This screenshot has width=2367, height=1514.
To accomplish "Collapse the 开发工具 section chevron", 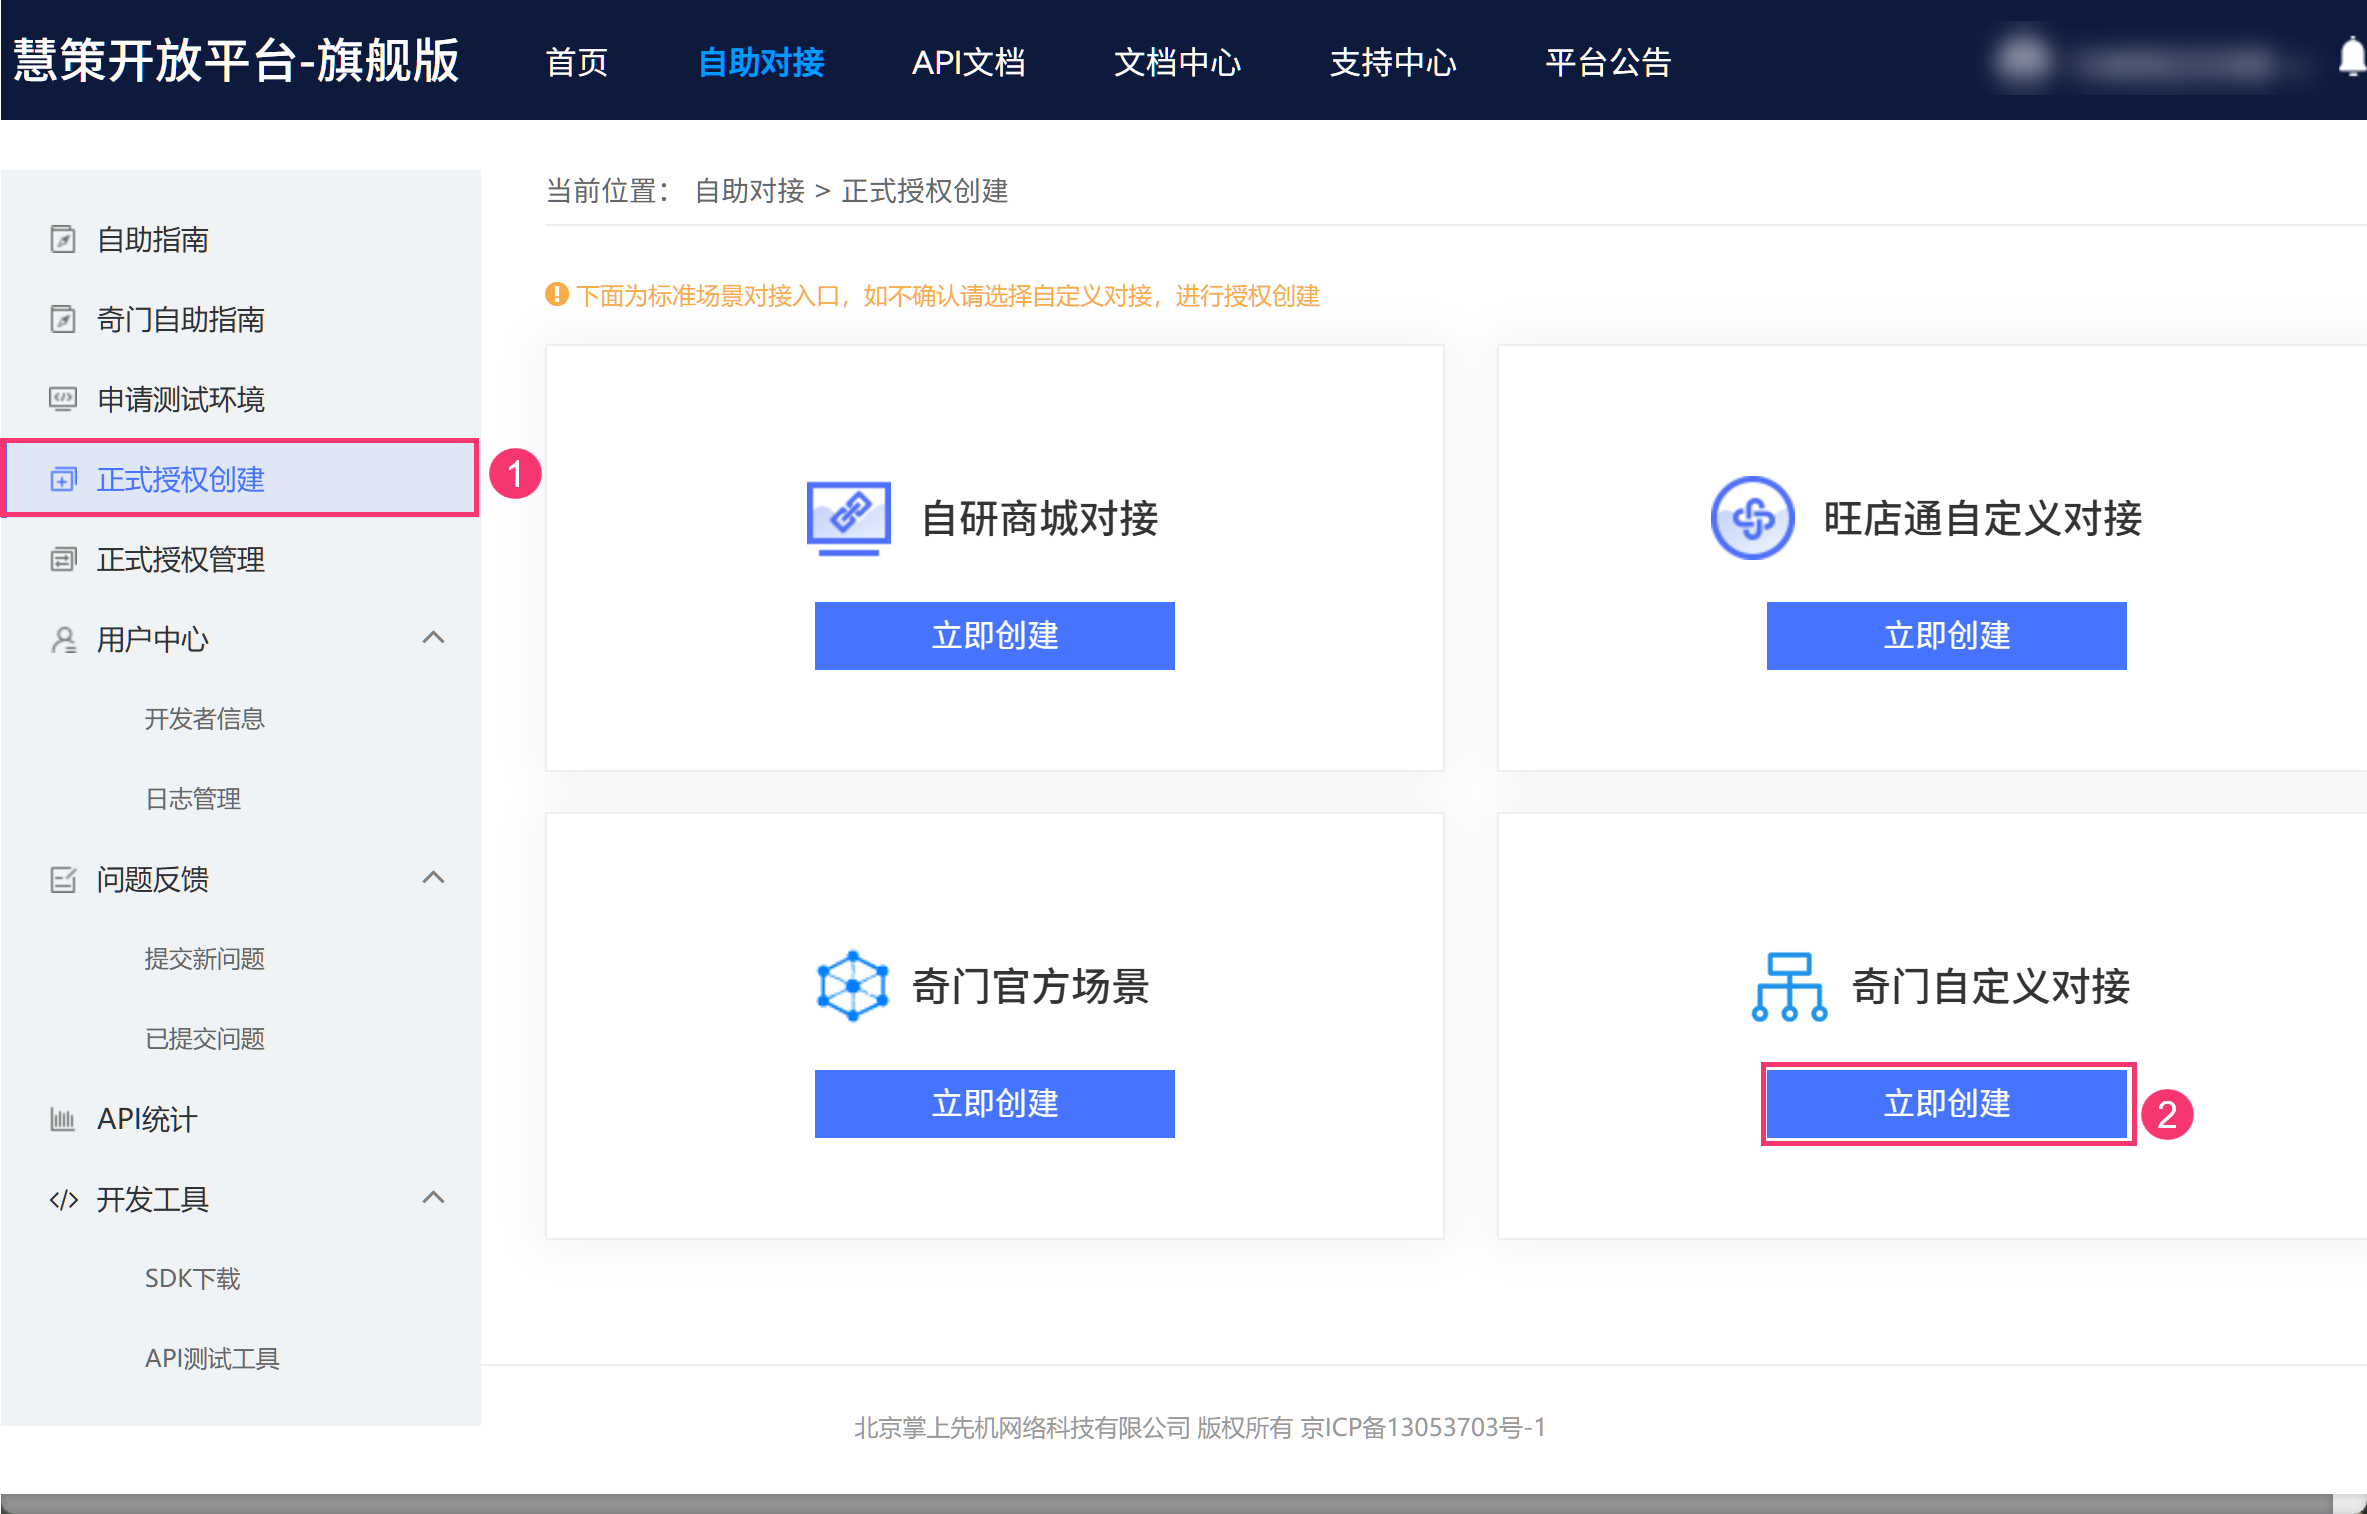I will point(433,1198).
